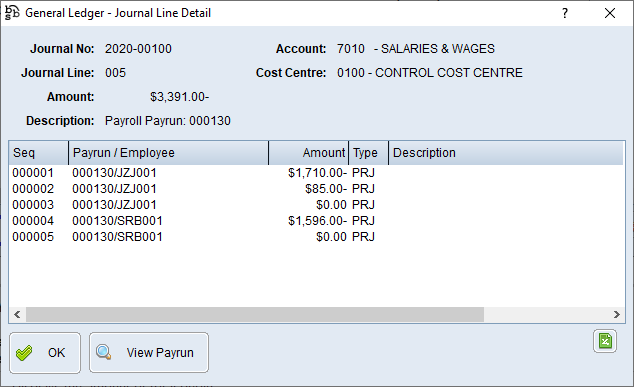Click the Amount column header

[308, 153]
